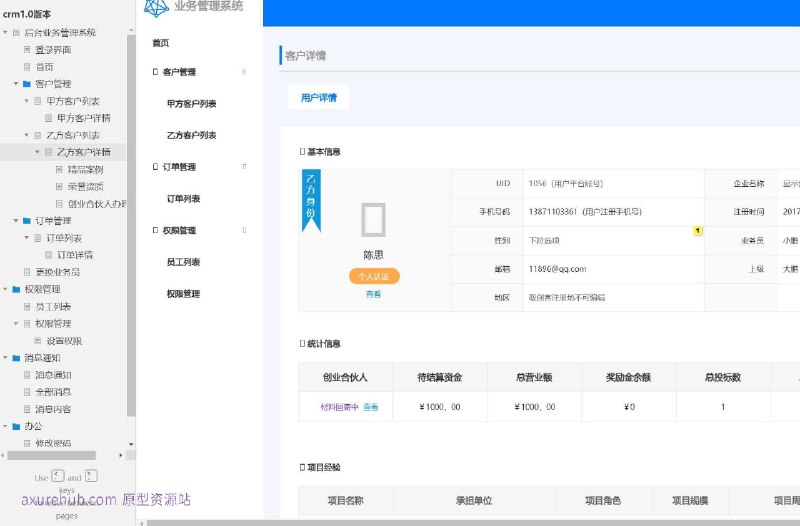Click the tree panel horizontal scrollbar right arrow
Image resolution: width=800 pixels, height=526 pixels.
coord(120,455)
